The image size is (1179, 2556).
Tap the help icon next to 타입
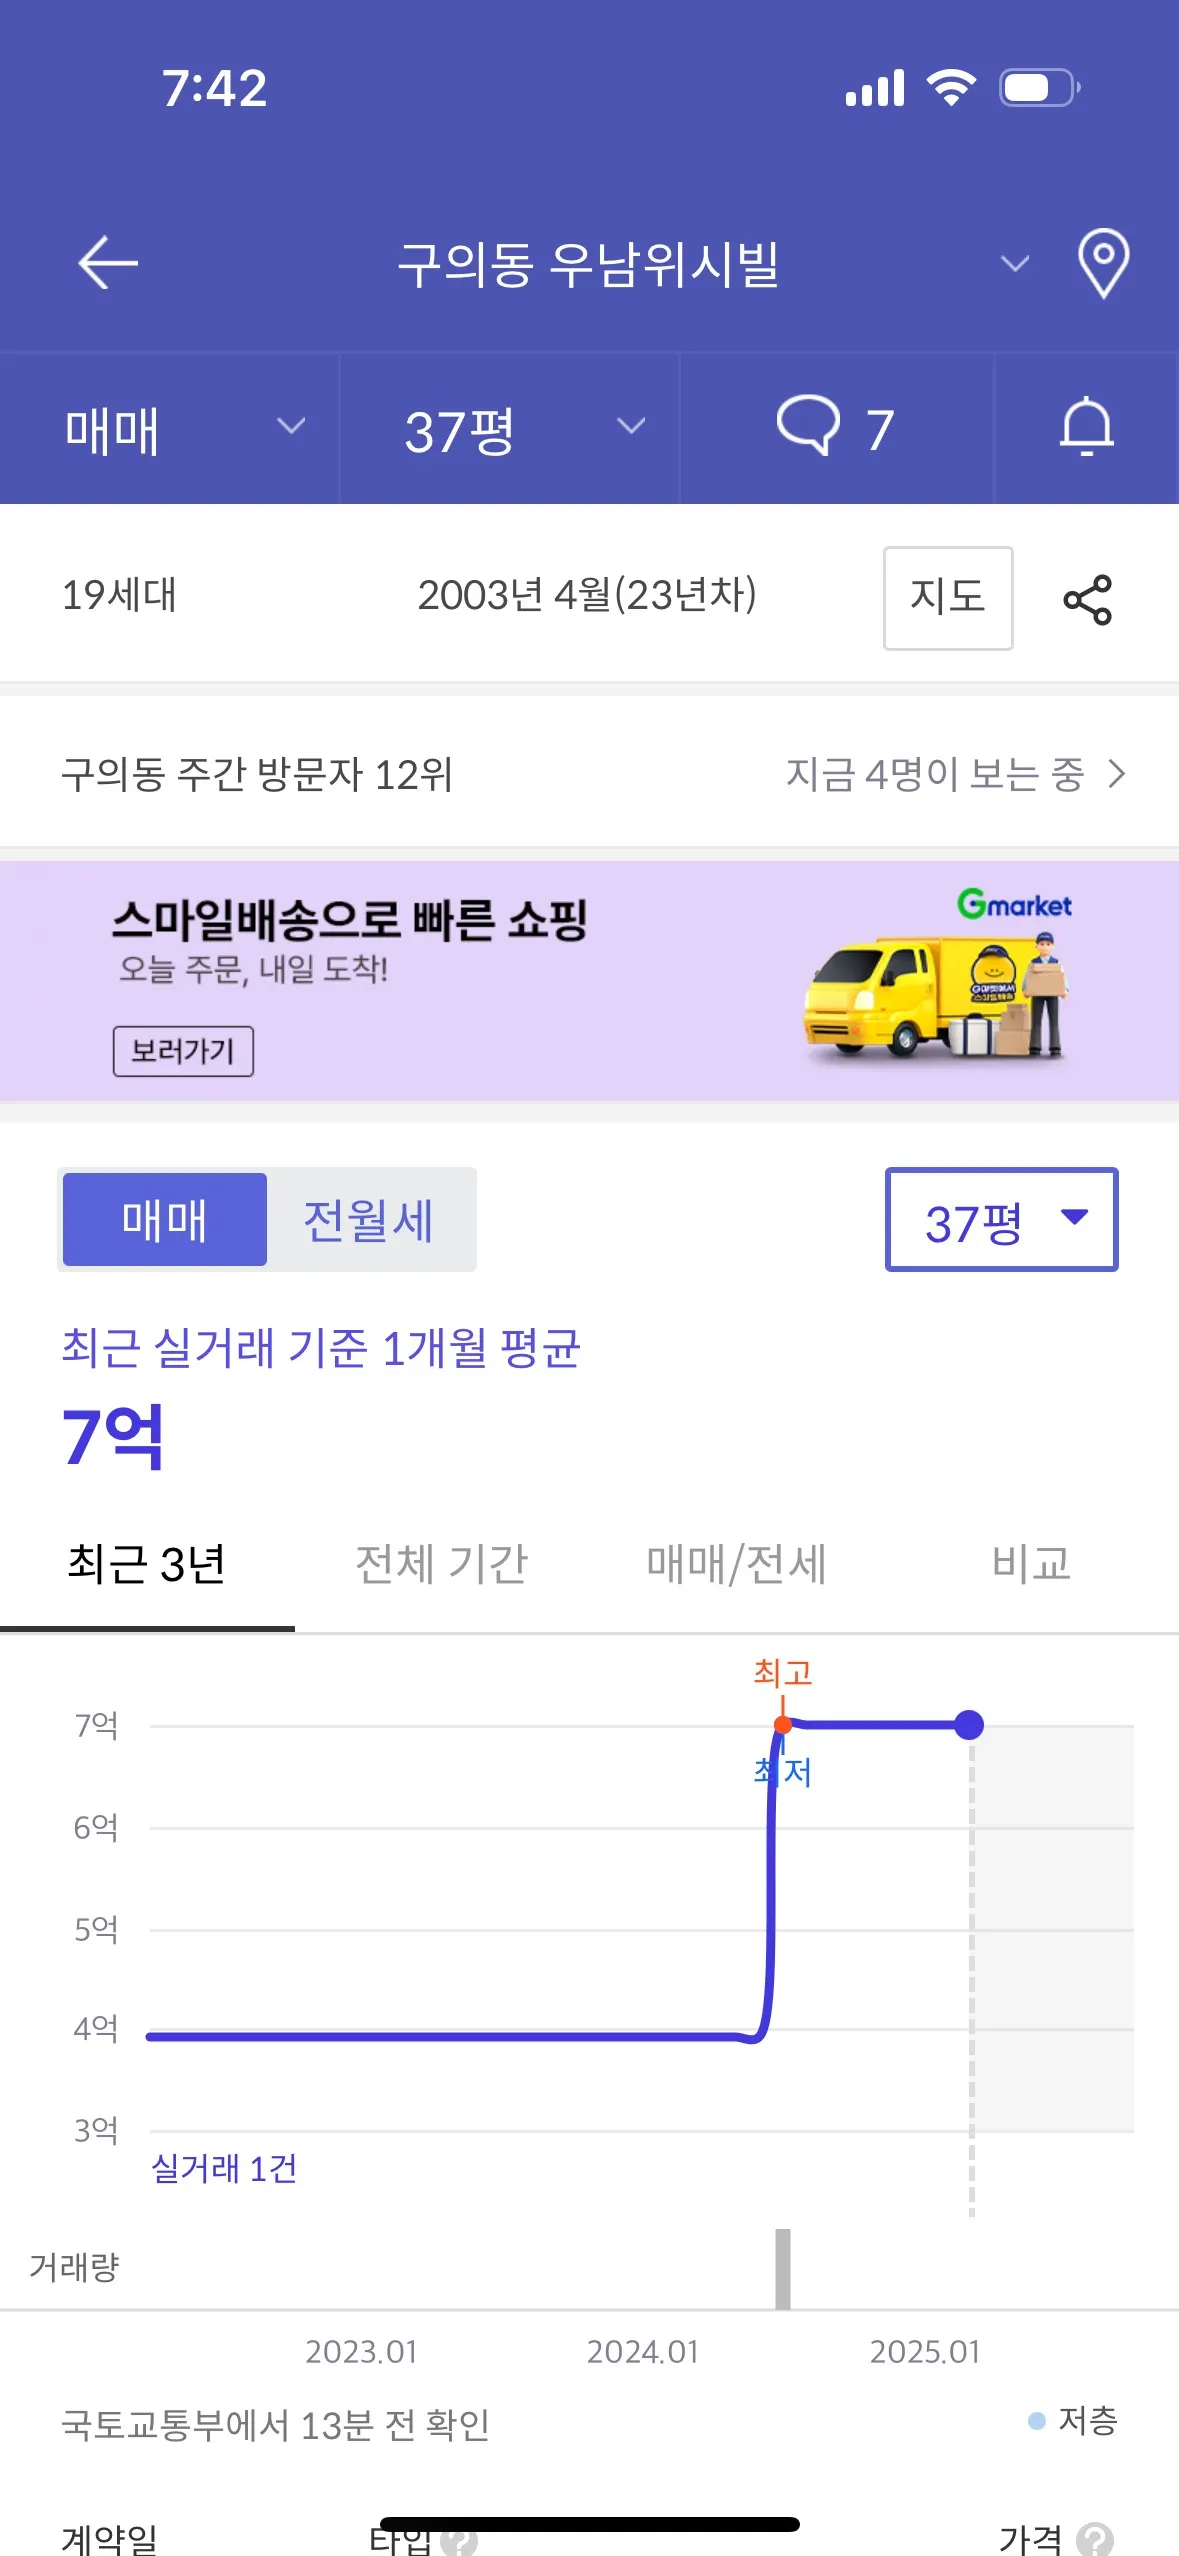tap(458, 2540)
